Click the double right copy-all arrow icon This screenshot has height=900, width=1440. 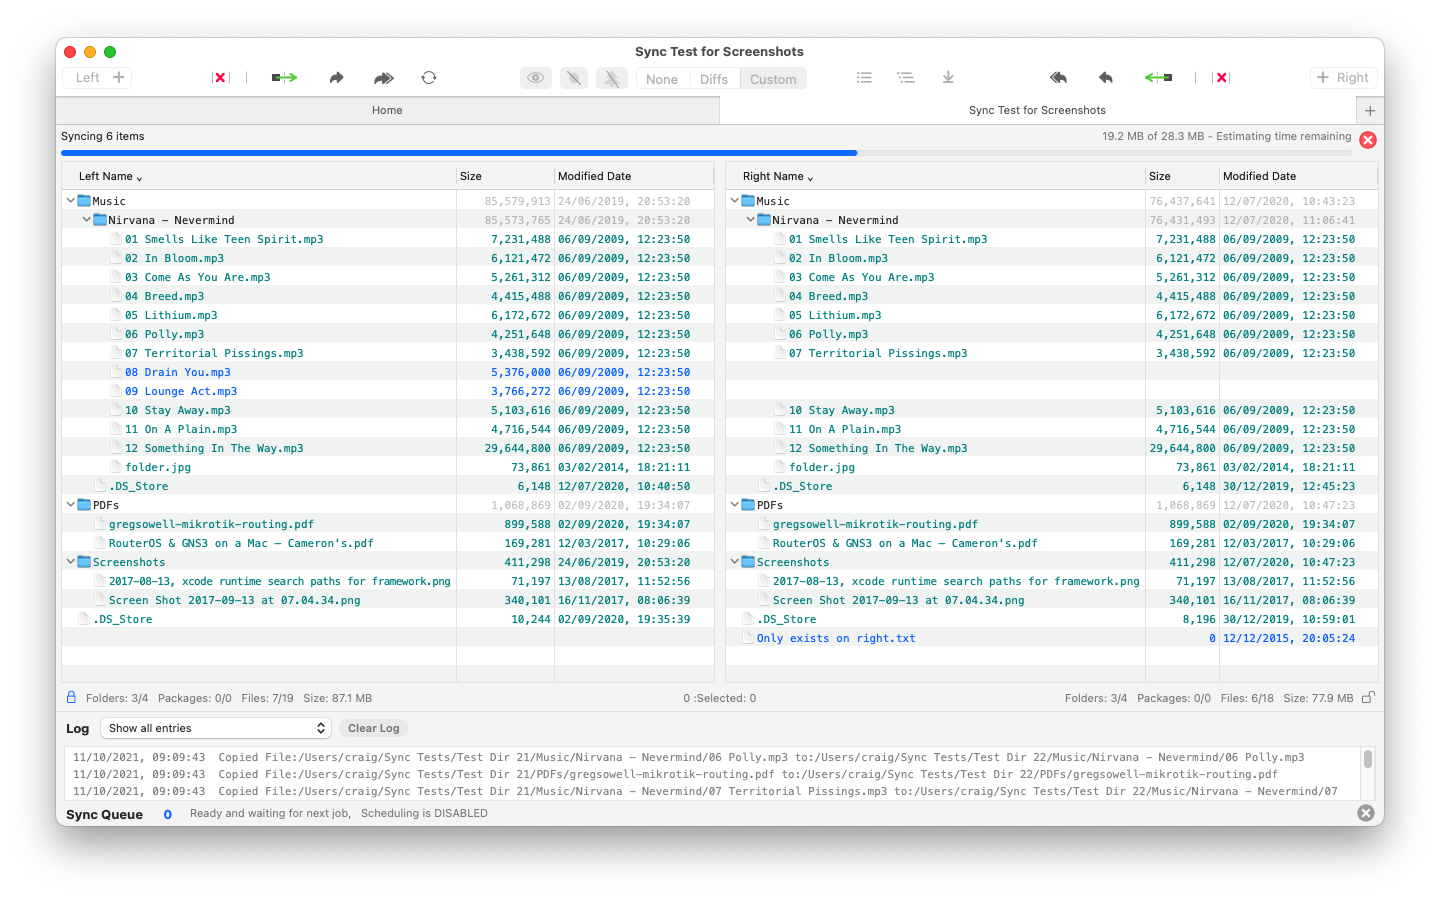(x=383, y=78)
